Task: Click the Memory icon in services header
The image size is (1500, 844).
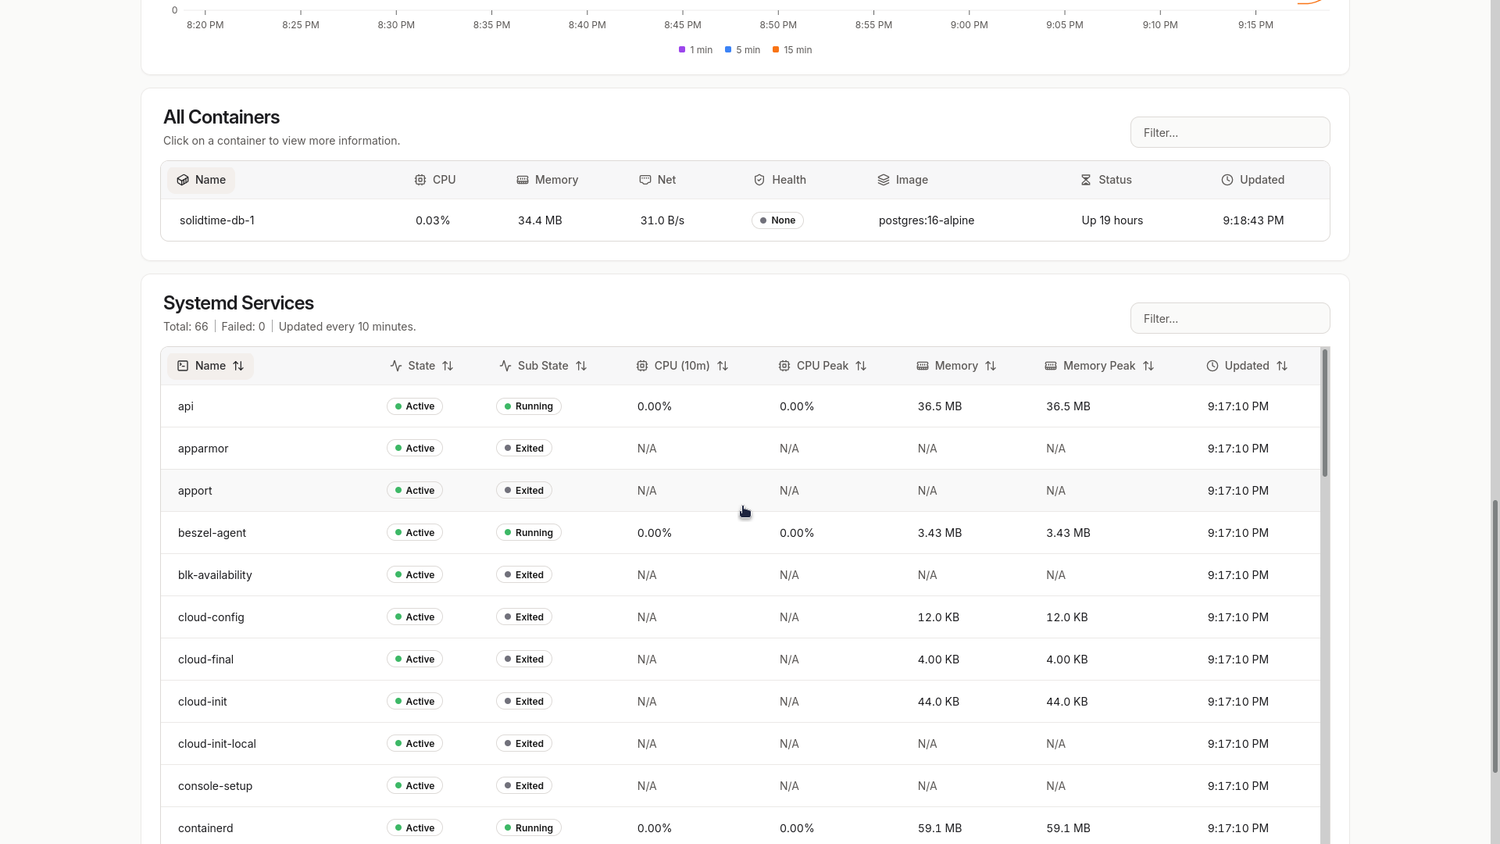Action: [x=922, y=366]
